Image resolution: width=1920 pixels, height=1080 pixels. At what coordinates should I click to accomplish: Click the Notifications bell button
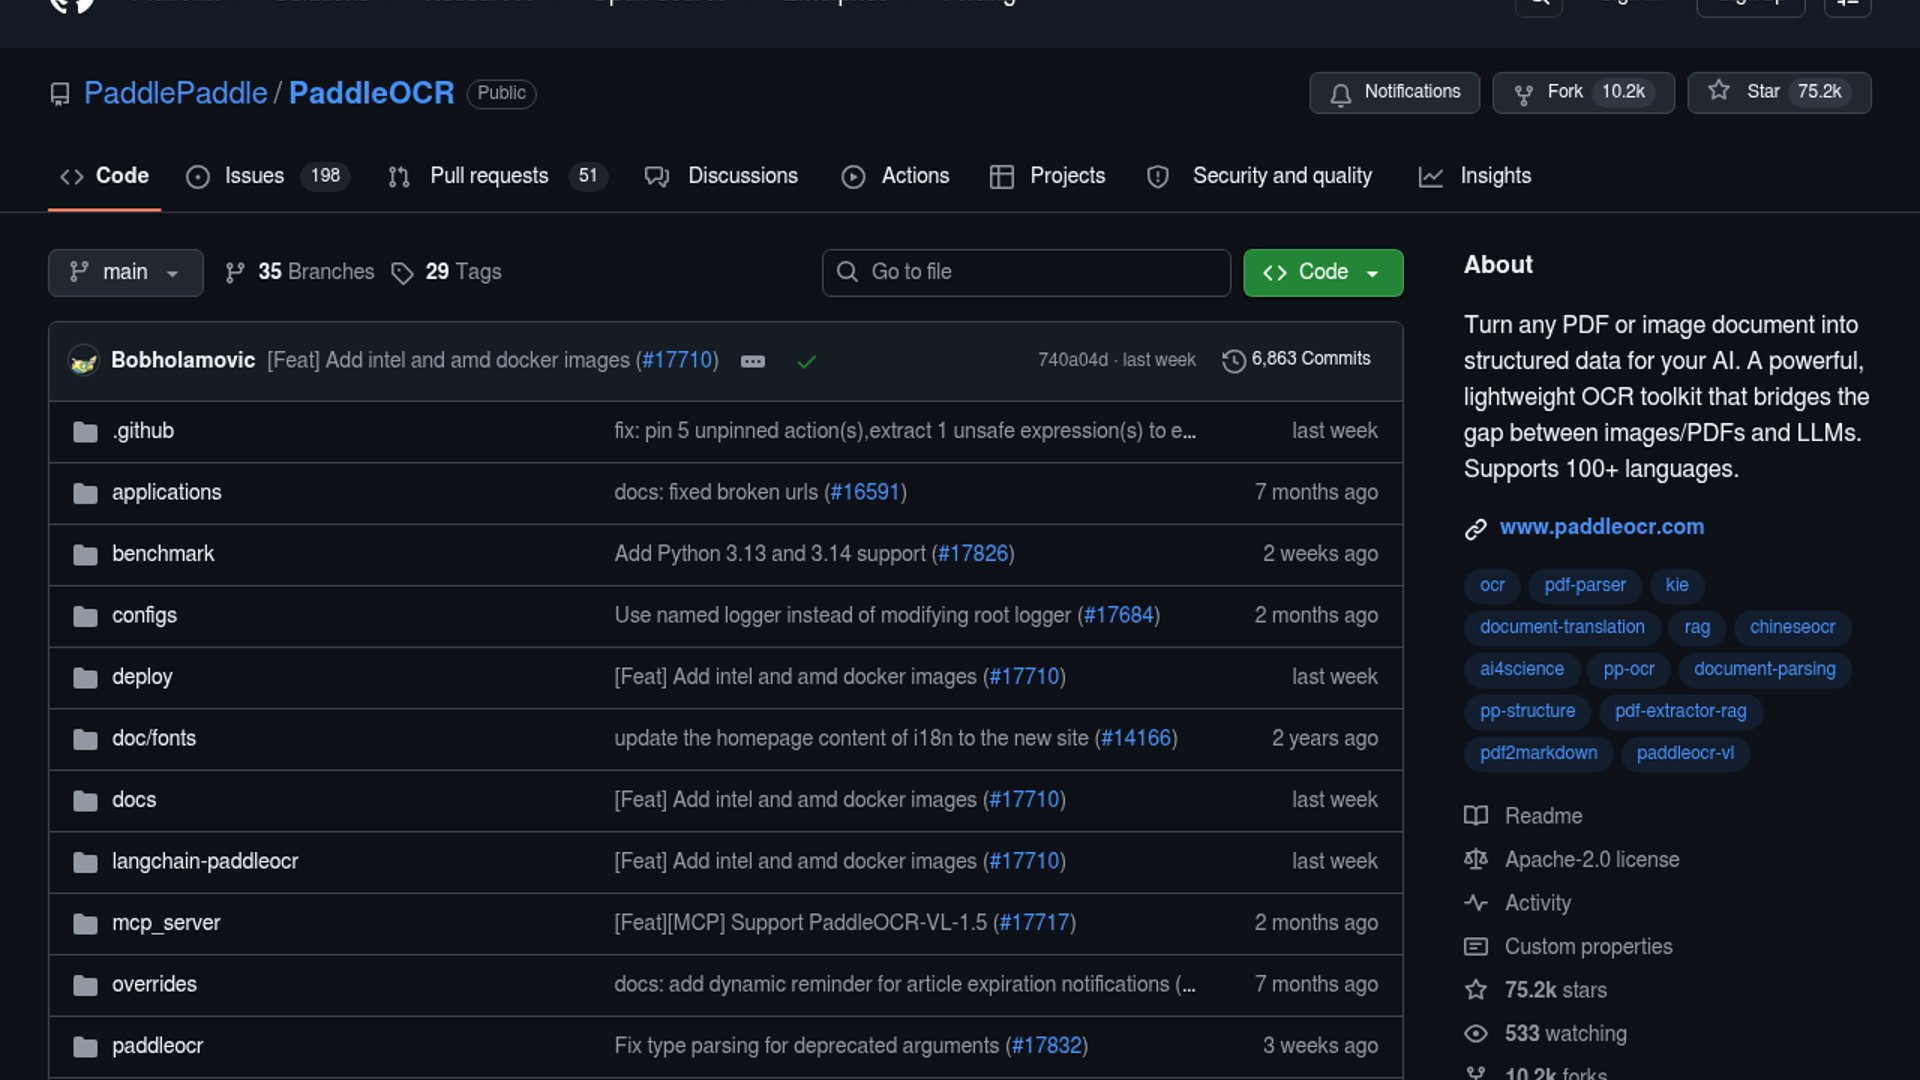coord(1394,93)
